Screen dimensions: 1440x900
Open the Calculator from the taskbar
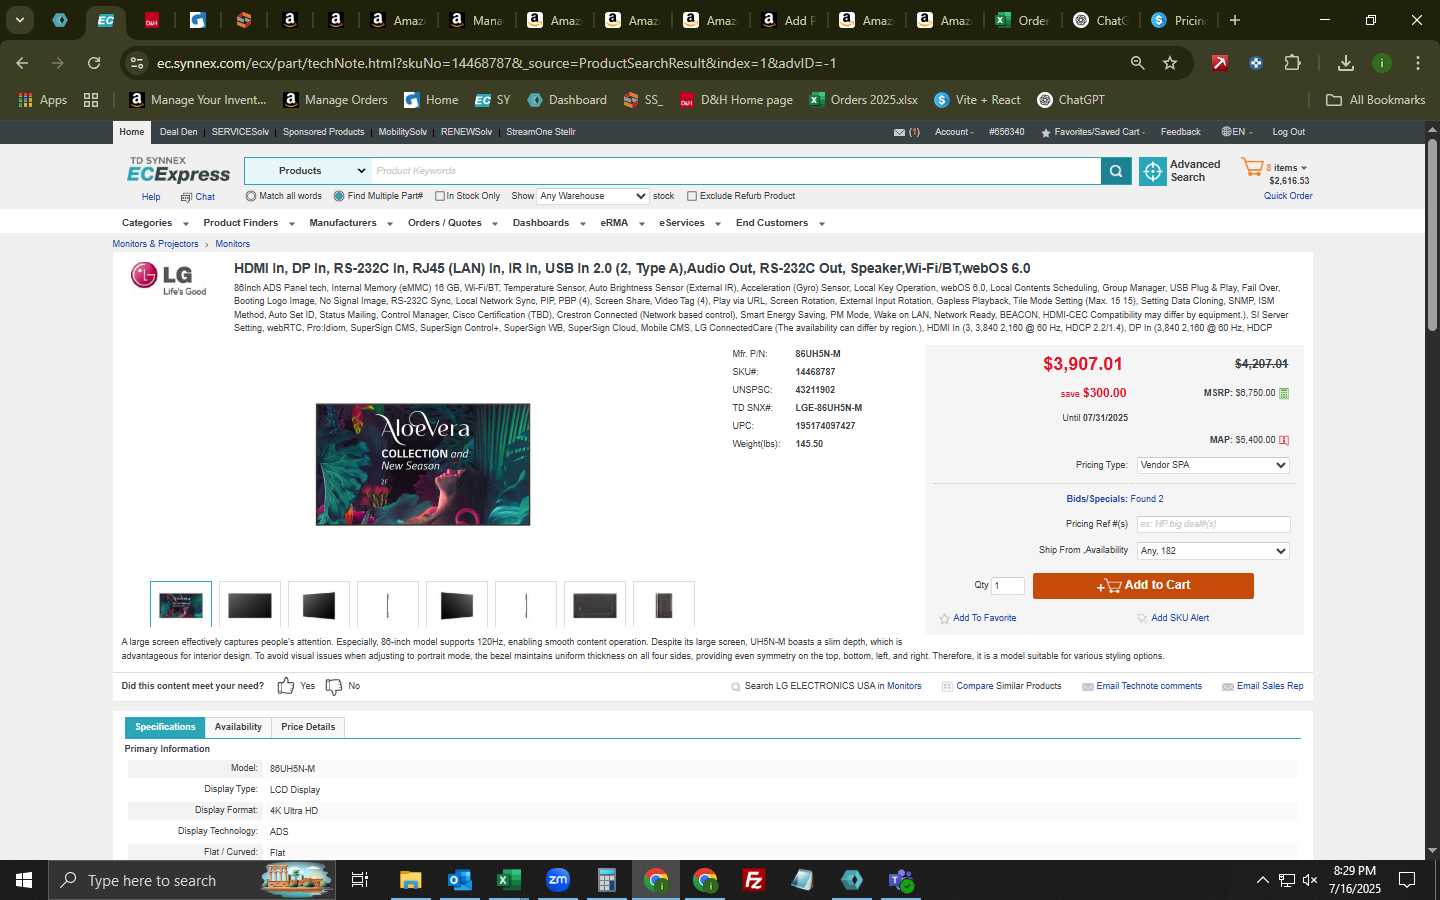pyautogui.click(x=606, y=880)
